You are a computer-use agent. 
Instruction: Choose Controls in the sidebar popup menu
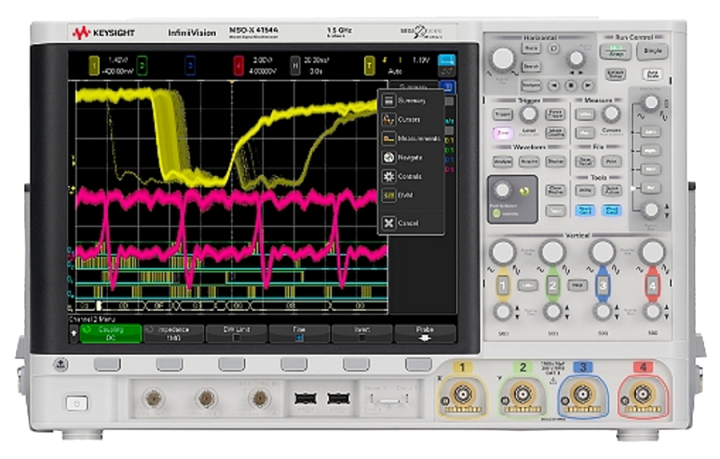point(411,176)
